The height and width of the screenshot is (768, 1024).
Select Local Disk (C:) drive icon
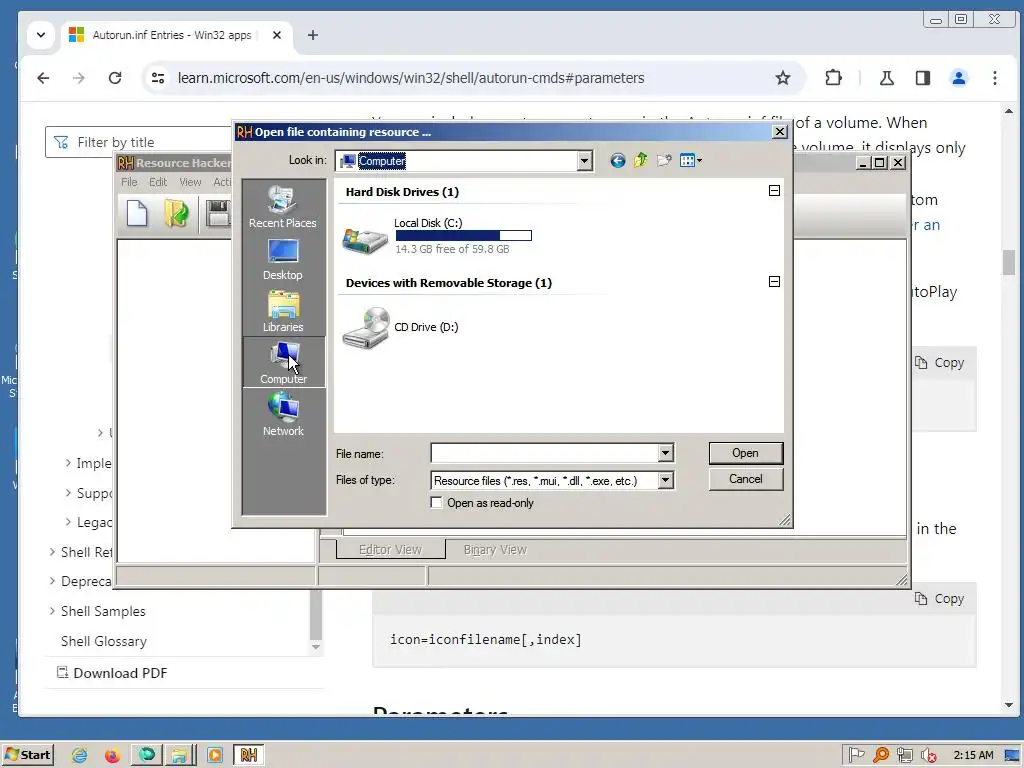tap(365, 240)
